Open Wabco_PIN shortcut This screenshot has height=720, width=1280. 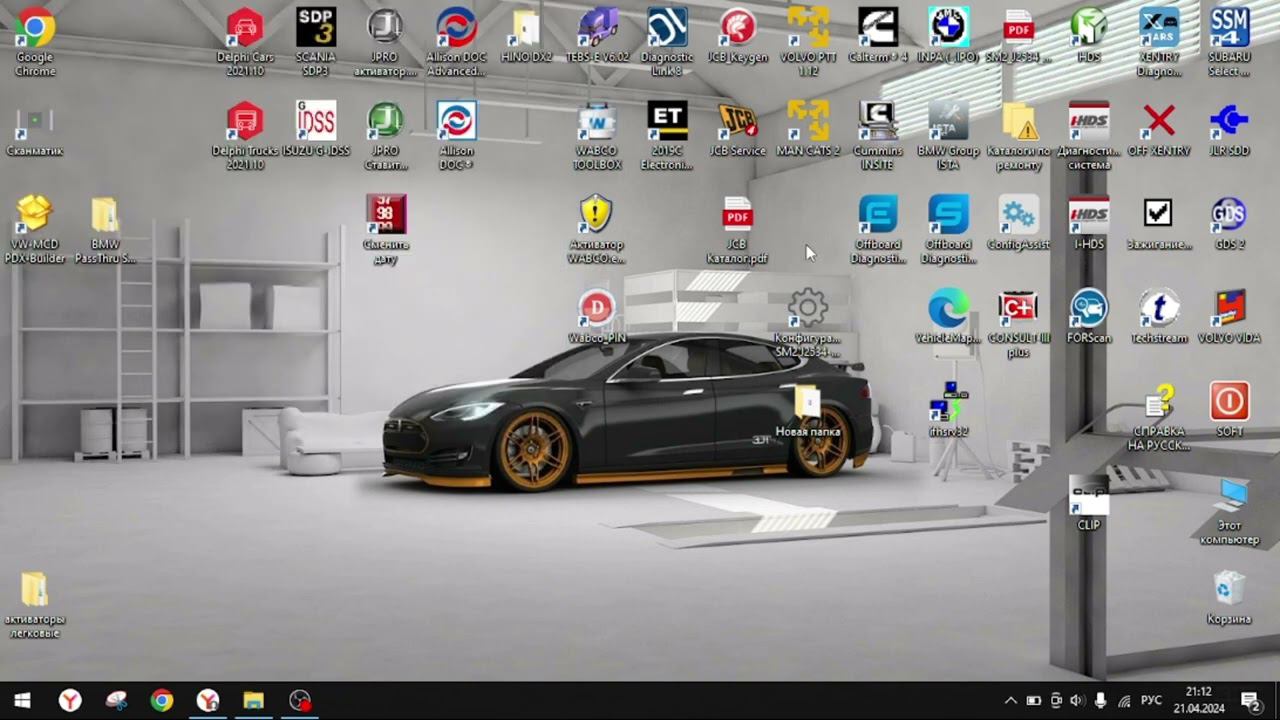point(598,316)
